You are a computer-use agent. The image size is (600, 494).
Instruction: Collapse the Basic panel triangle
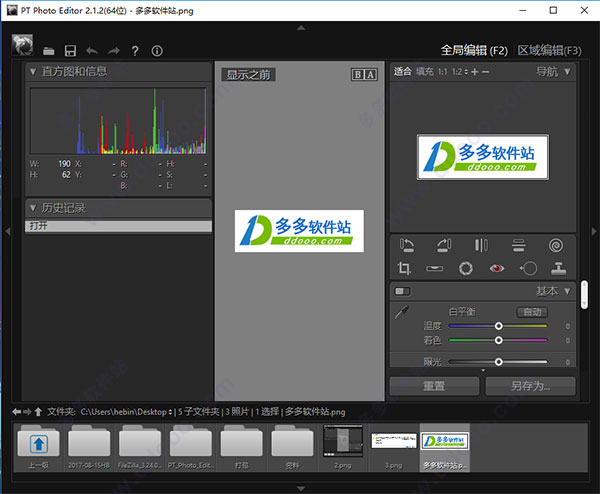(567, 291)
